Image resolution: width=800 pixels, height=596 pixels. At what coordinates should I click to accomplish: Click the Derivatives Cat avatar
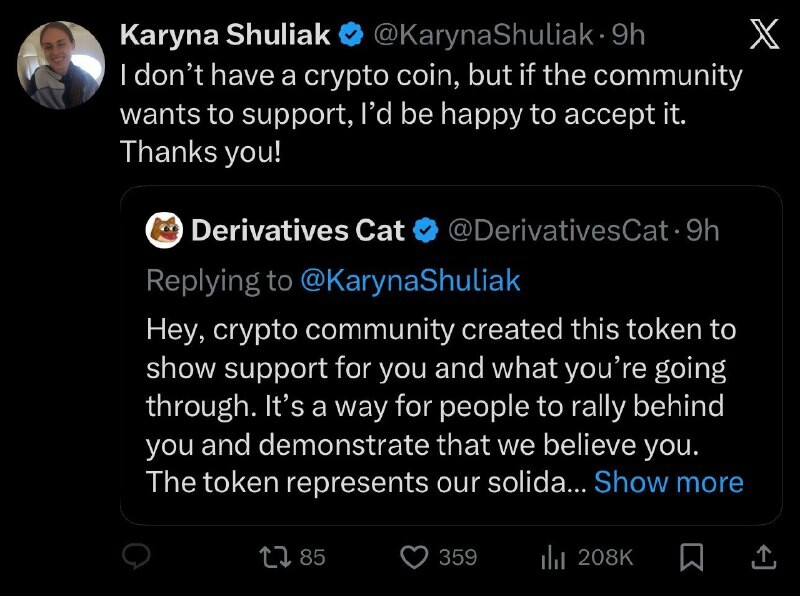point(163,231)
